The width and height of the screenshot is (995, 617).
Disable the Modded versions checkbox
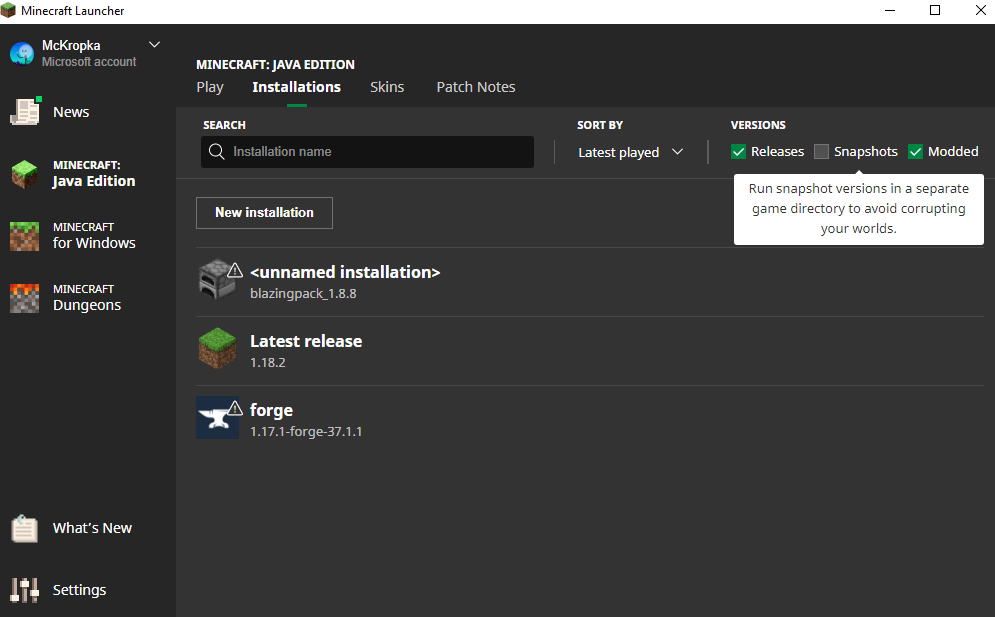[x=915, y=152]
